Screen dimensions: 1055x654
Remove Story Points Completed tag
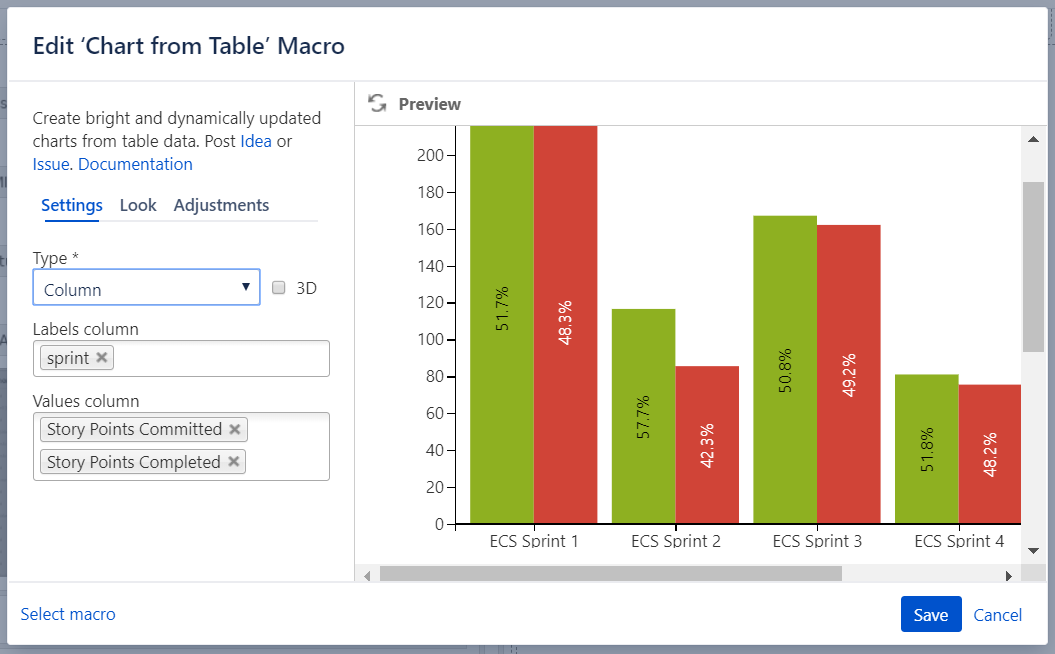(233, 462)
